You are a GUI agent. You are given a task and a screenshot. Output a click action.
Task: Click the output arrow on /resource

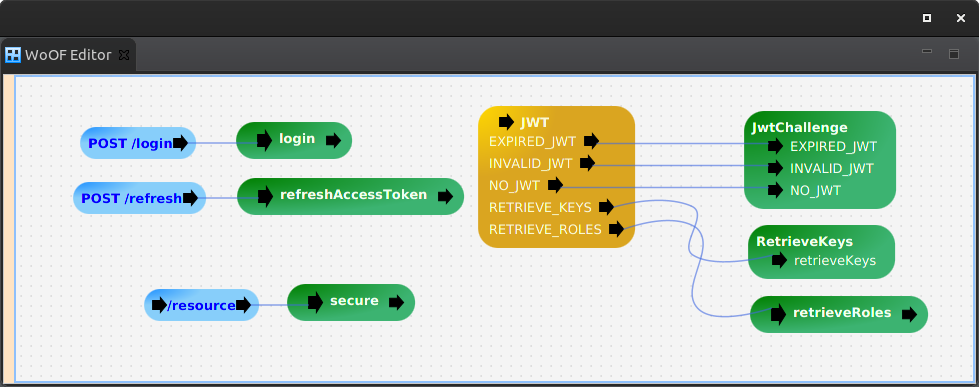pos(244,305)
